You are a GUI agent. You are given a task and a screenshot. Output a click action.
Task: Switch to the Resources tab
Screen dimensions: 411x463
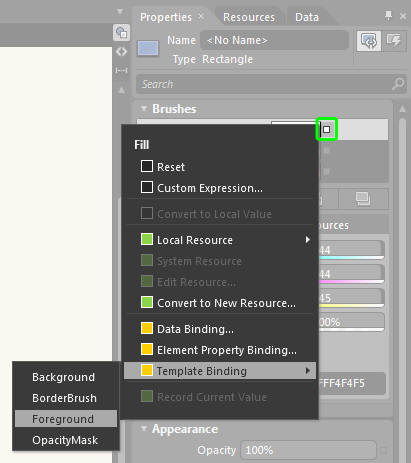[x=249, y=17]
